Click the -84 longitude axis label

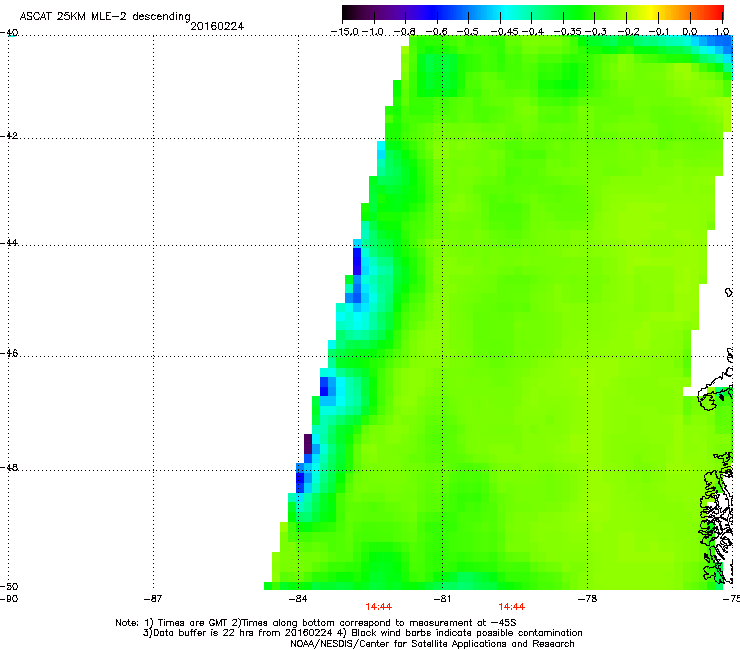(297, 599)
